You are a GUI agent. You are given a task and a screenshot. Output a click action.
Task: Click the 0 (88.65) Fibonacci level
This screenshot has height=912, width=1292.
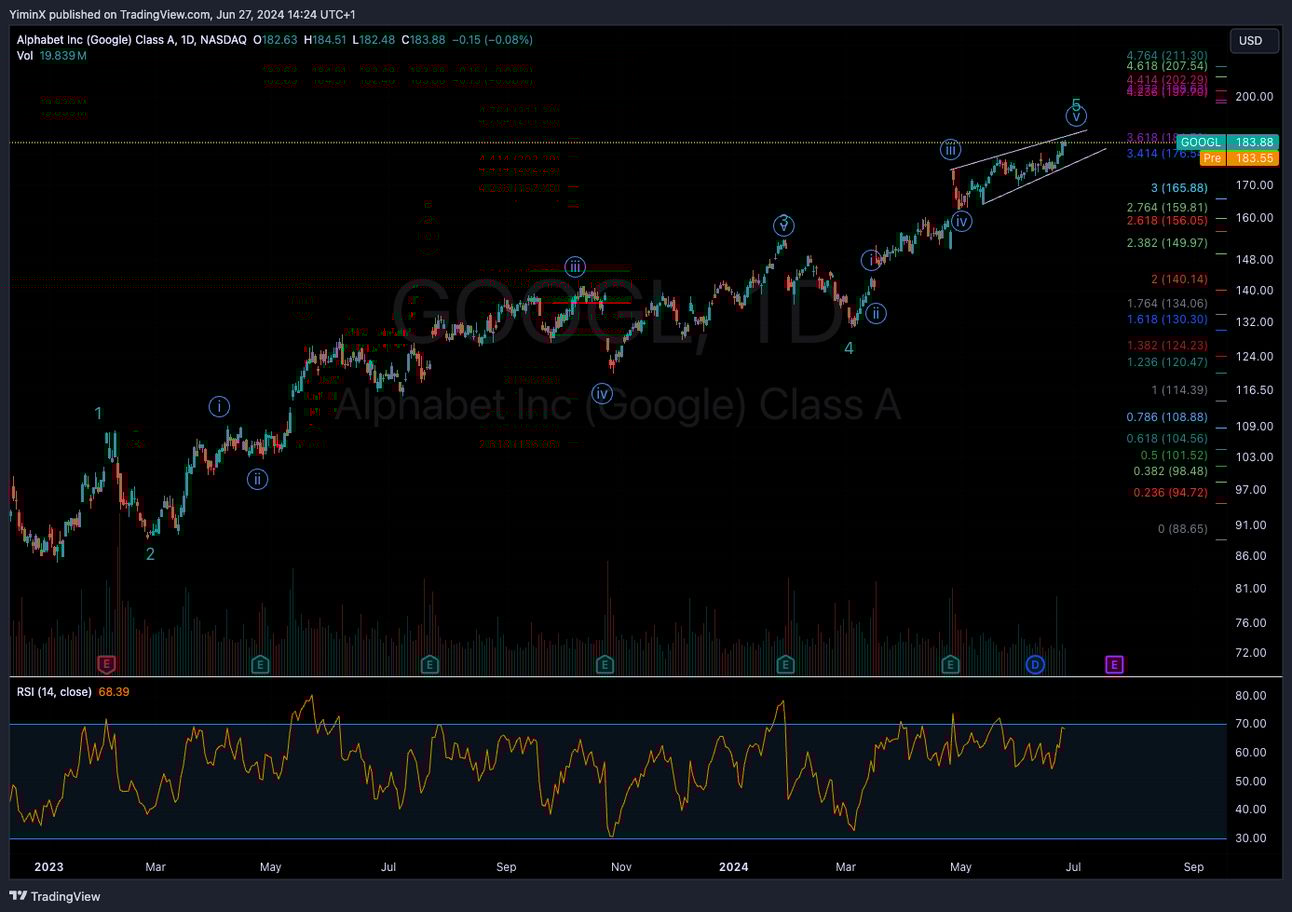1182,529
